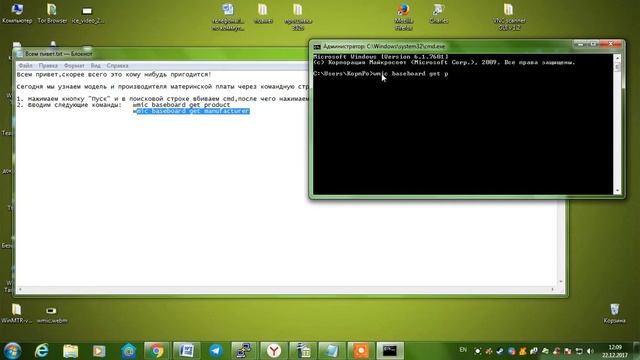Screen dimensions: 640x360
Task: Launch Internet Explorer from taskbar
Action: 42,351
